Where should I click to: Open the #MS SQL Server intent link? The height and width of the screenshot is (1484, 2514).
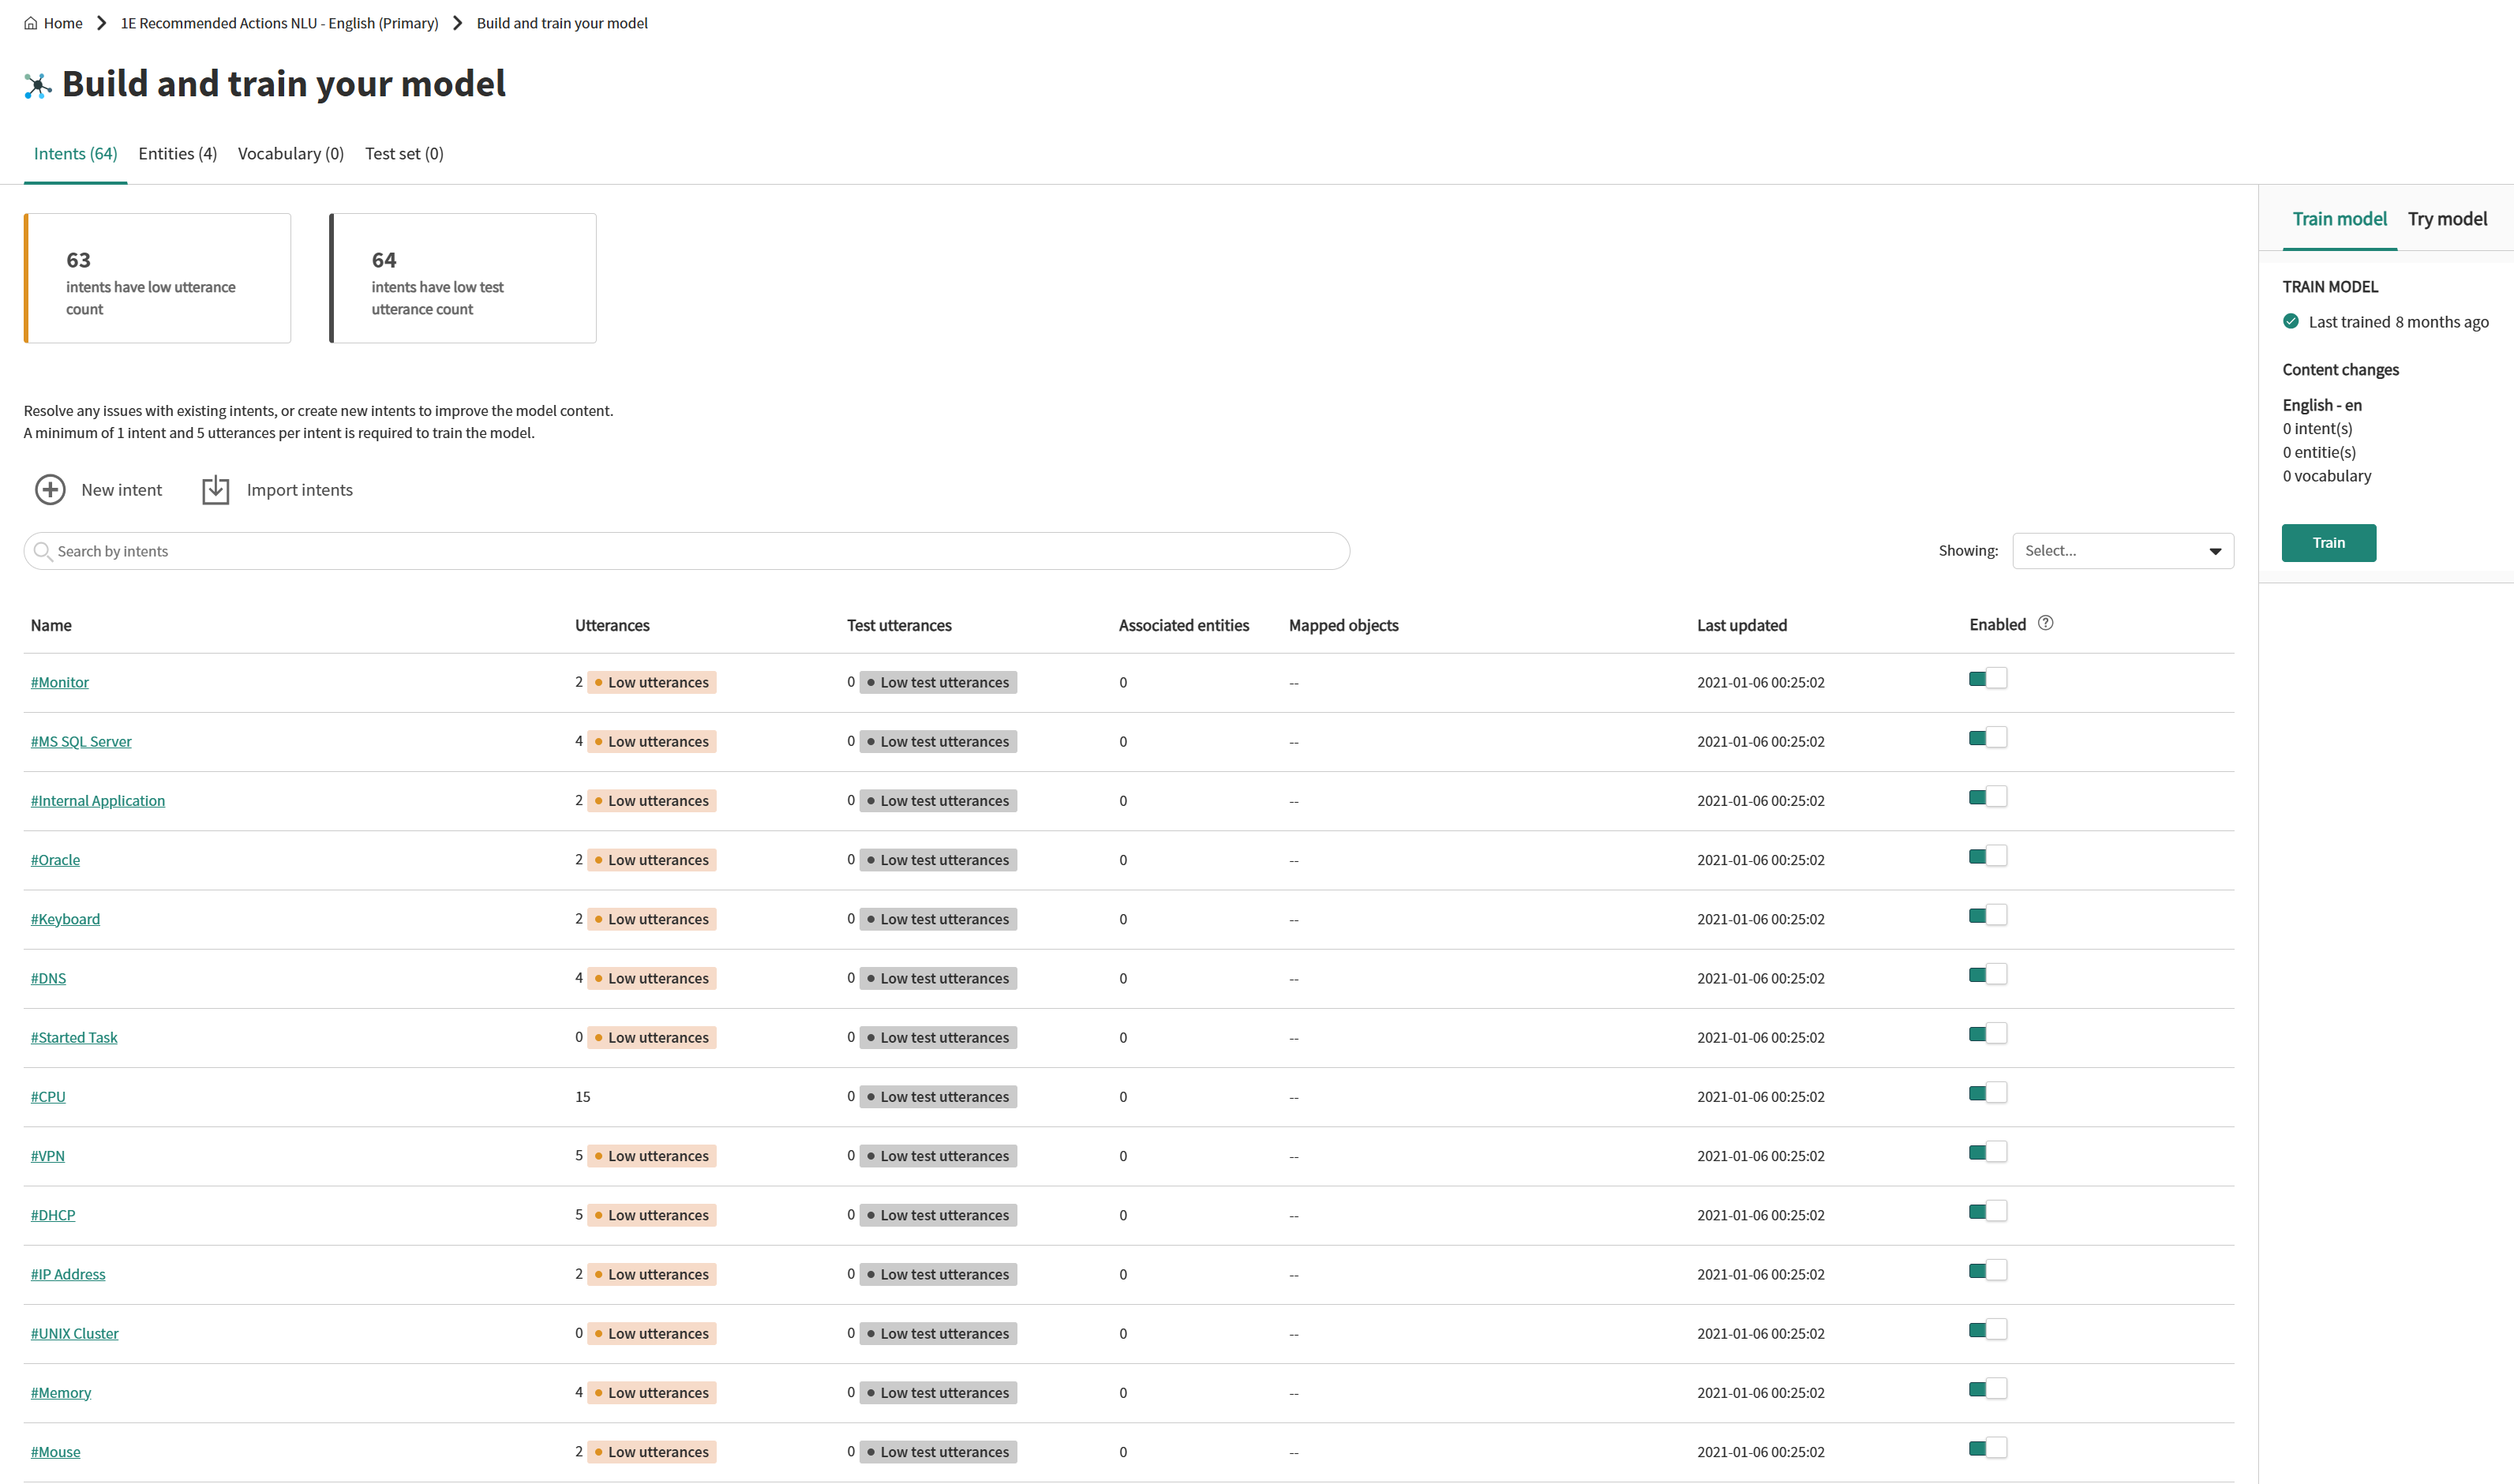click(81, 742)
